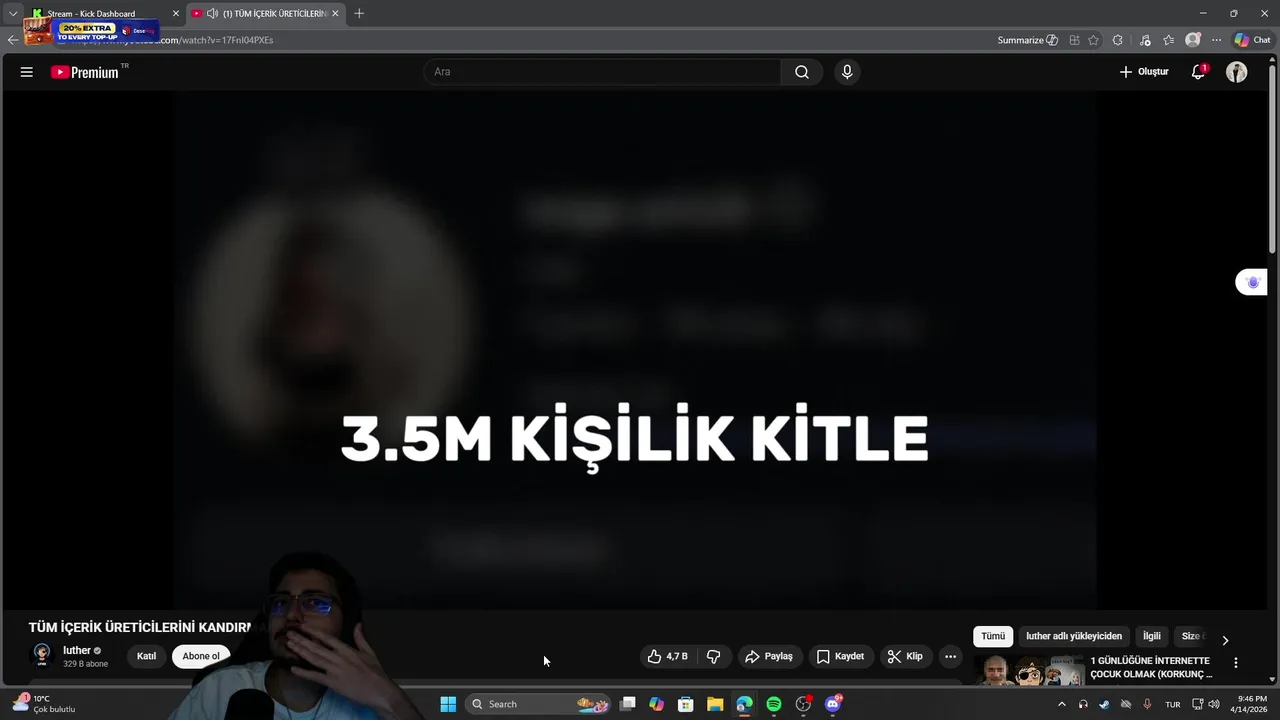1280x720 pixels.
Task: Close the Kick Dashboard tab
Action: tap(176, 14)
